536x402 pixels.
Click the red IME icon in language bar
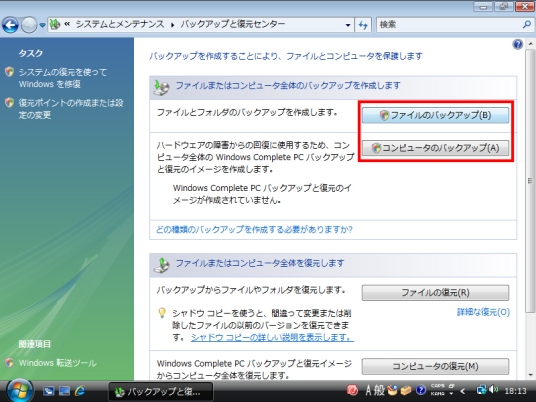(x=352, y=390)
